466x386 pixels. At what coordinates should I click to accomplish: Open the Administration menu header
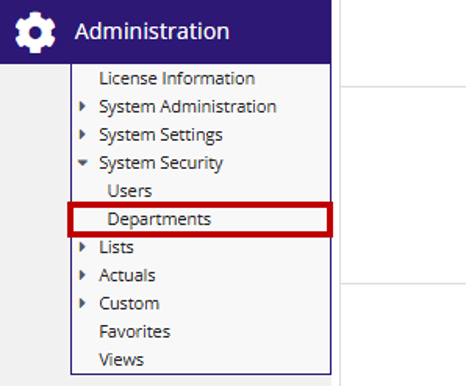[165, 32]
